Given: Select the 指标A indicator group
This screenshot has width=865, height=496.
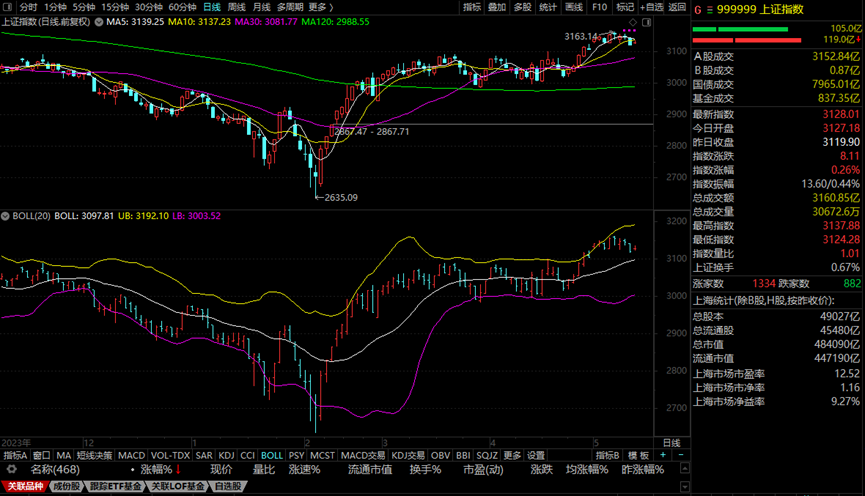Looking at the screenshot, I should point(15,455).
